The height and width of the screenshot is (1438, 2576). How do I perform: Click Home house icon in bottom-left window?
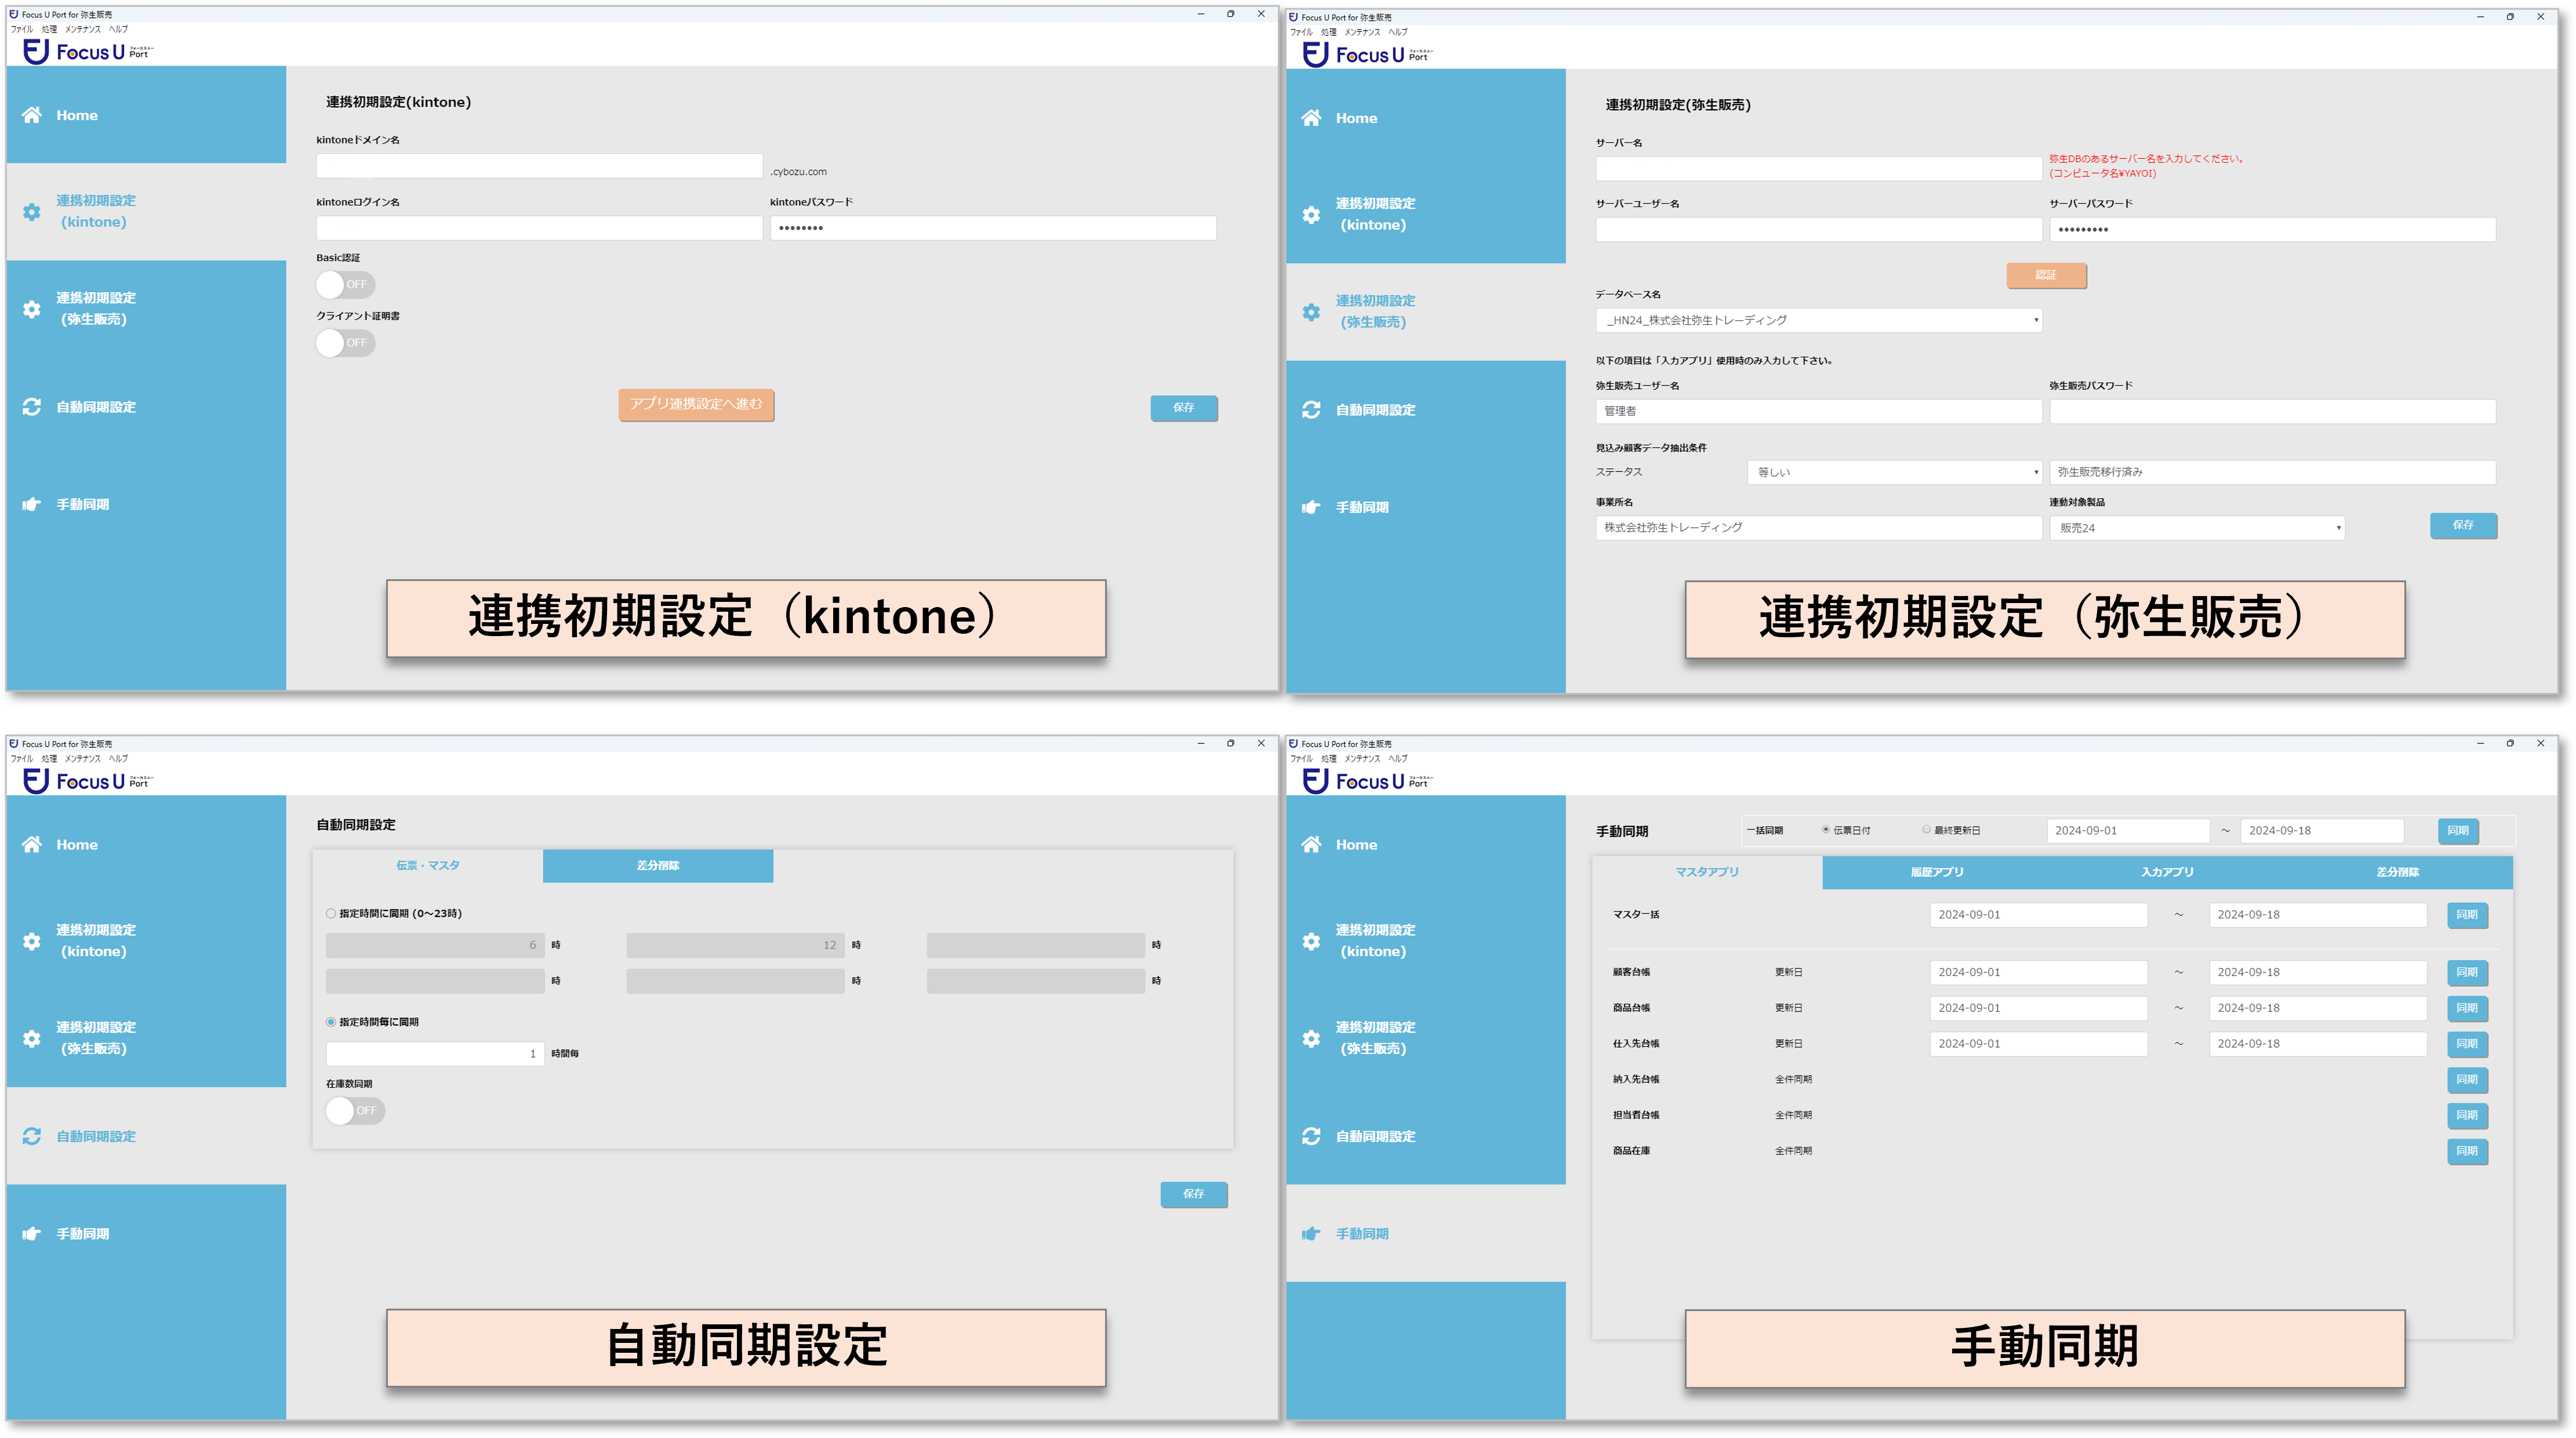tap(32, 844)
